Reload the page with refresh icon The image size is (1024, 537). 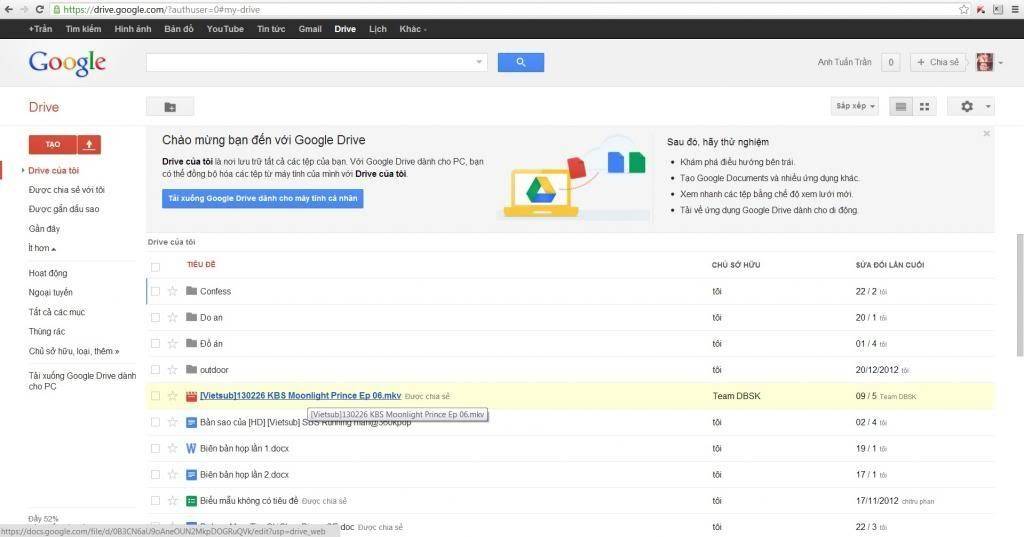[x=39, y=9]
